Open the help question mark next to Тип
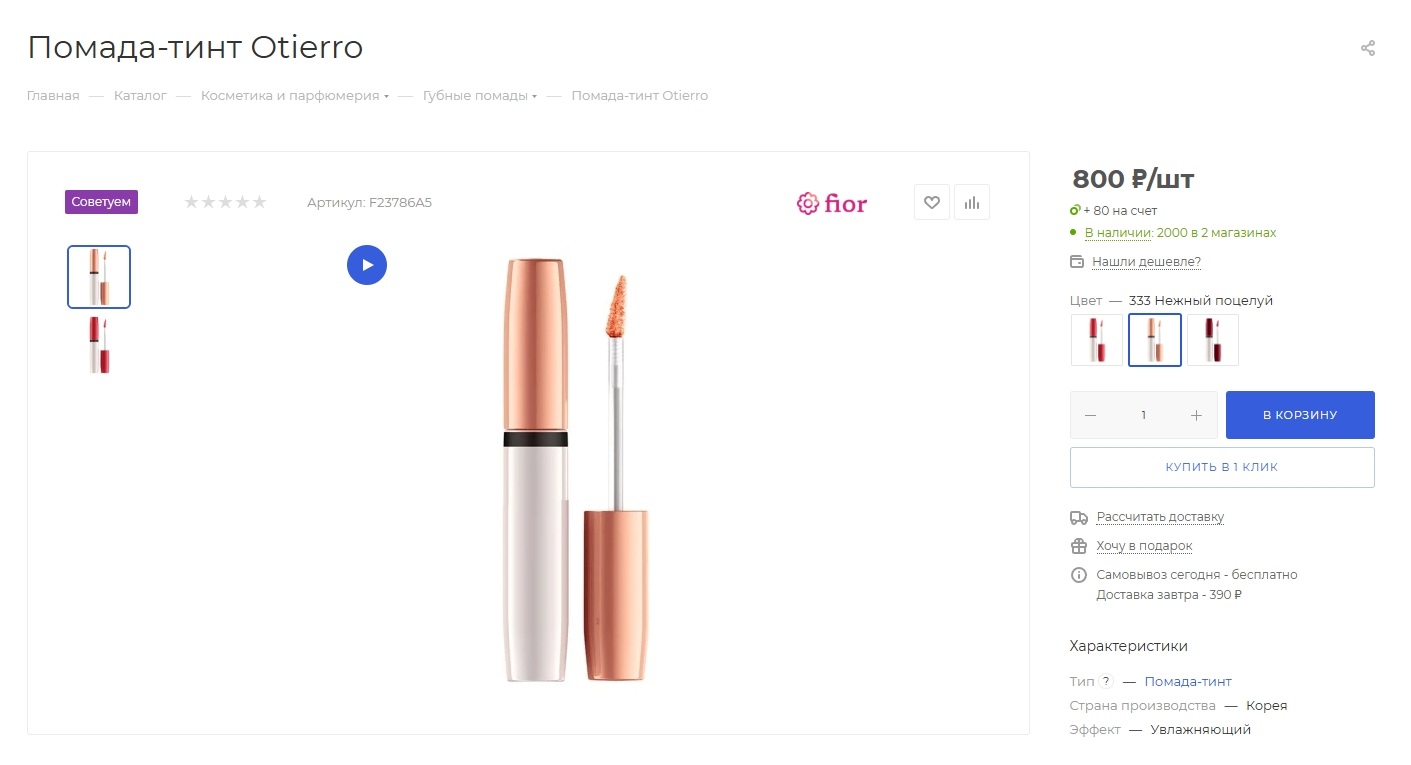Viewport: 1411px width, 765px height. click(1106, 681)
